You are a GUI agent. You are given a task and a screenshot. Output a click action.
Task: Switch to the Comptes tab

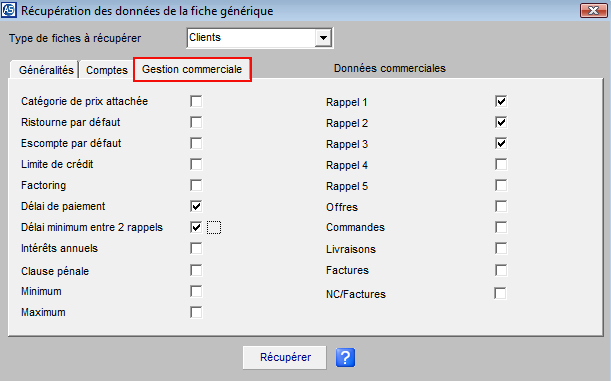(106, 70)
